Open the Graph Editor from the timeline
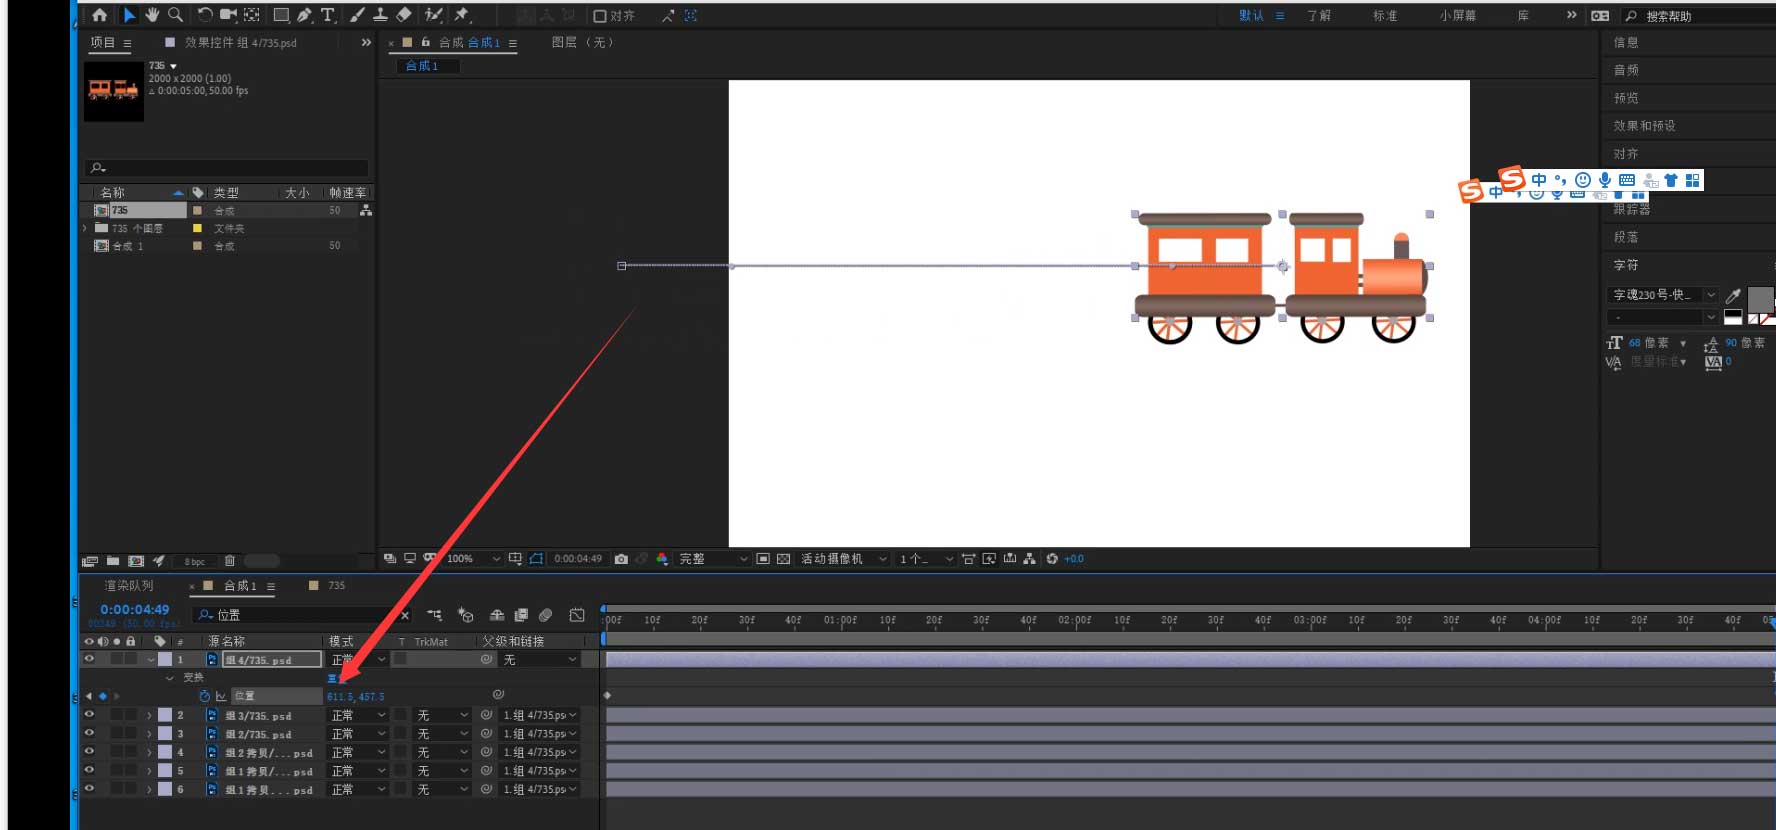This screenshot has width=1776, height=830. pos(577,615)
